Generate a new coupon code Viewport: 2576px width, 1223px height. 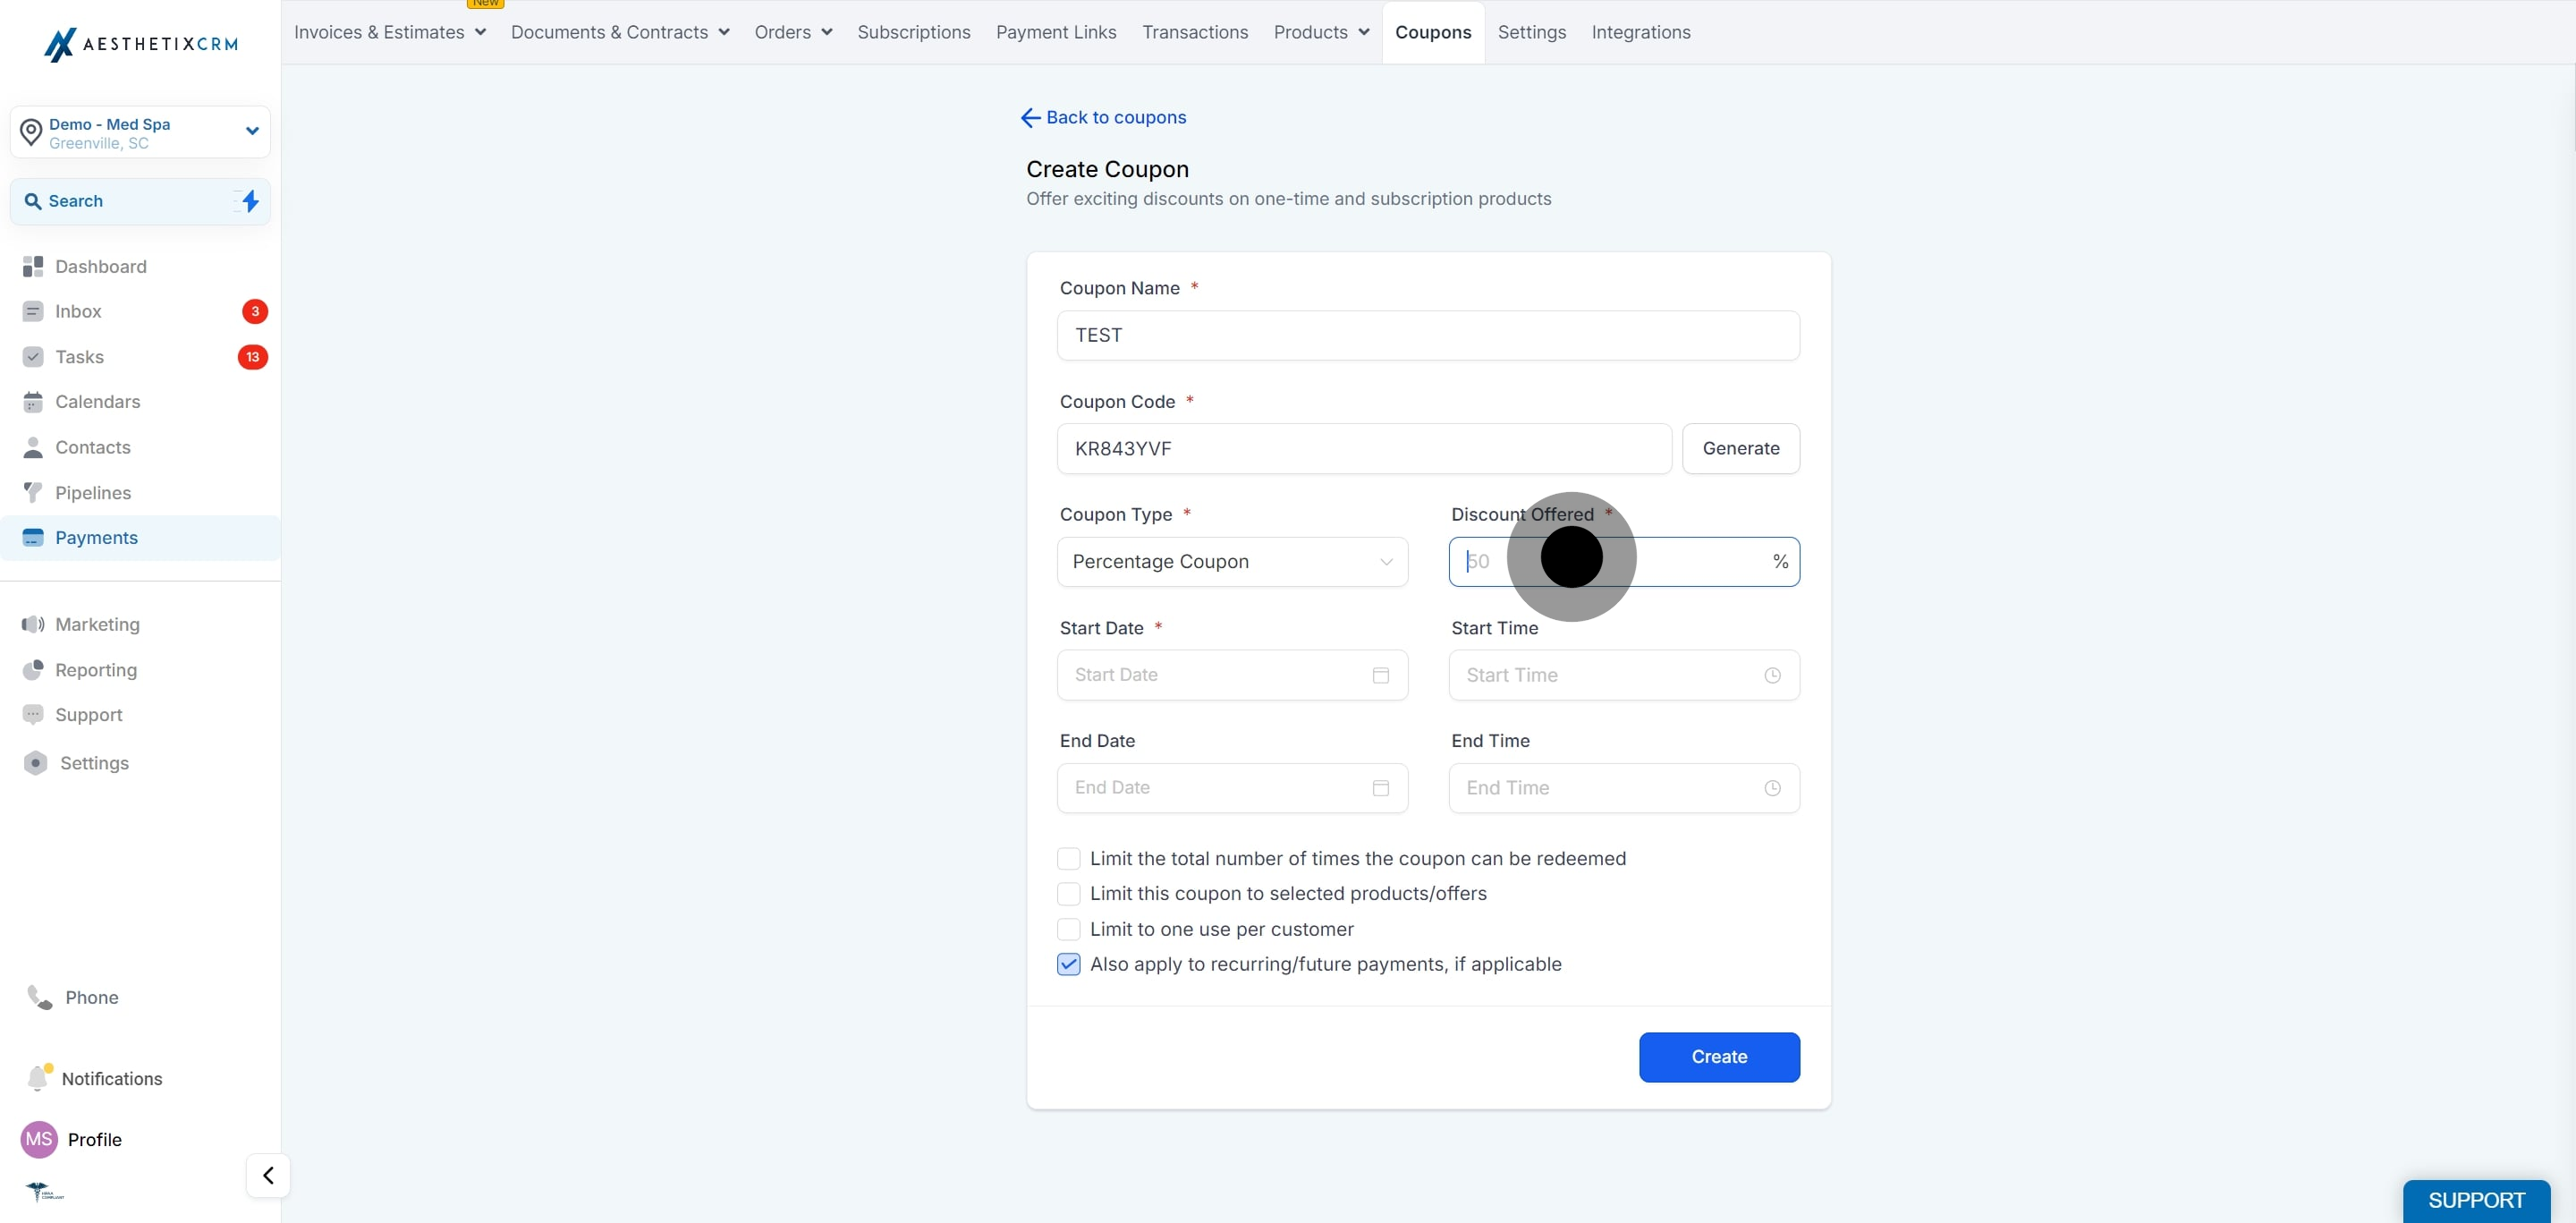coord(1741,449)
